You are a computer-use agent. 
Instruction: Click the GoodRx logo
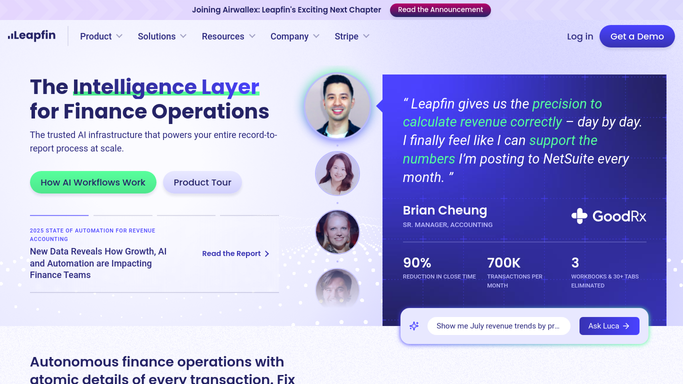(609, 216)
